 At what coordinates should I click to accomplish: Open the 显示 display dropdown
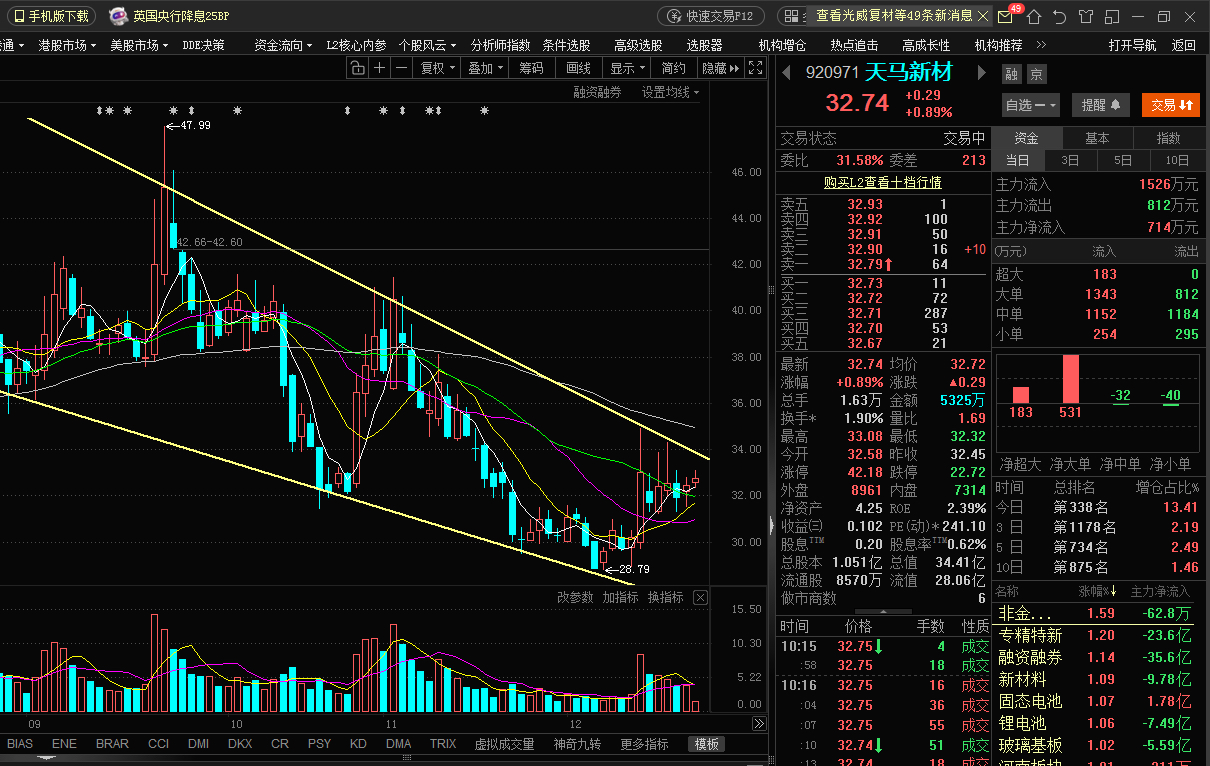pyautogui.click(x=627, y=68)
